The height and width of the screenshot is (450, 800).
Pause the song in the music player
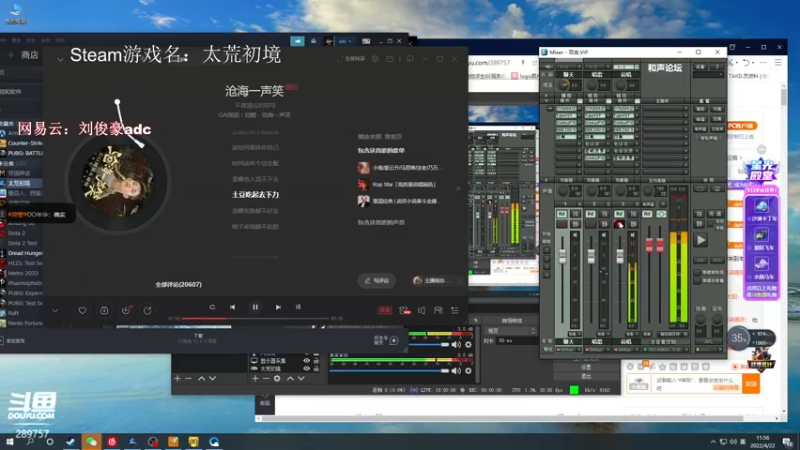255,307
